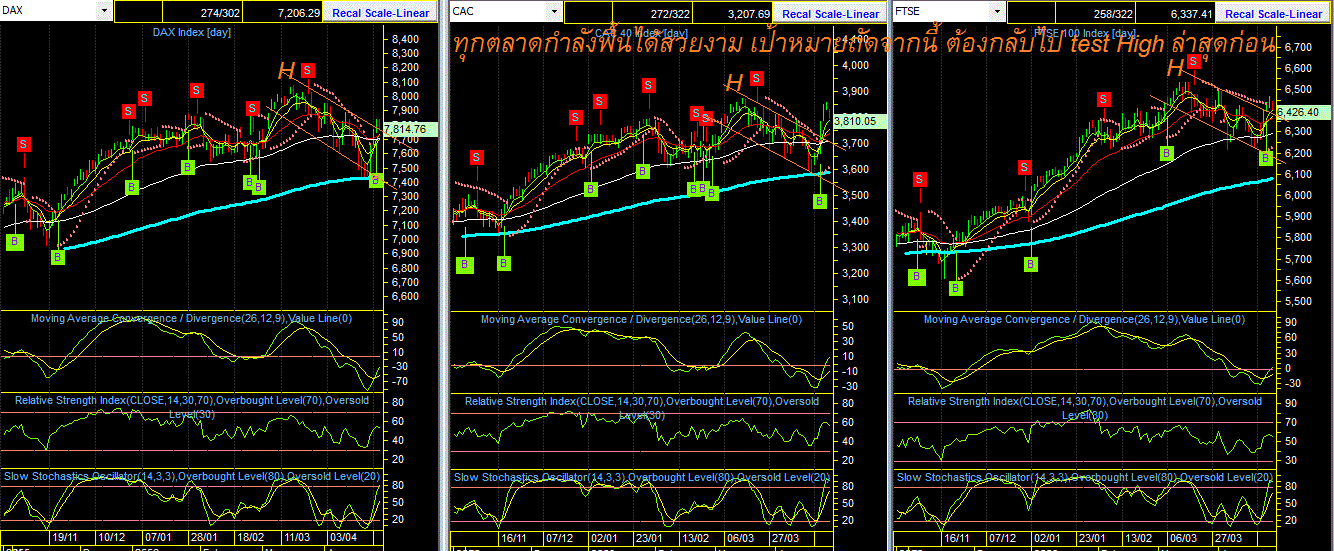Click the 16/11 date on CAC time axis
The height and width of the screenshot is (551, 1334).
pyautogui.click(x=515, y=537)
